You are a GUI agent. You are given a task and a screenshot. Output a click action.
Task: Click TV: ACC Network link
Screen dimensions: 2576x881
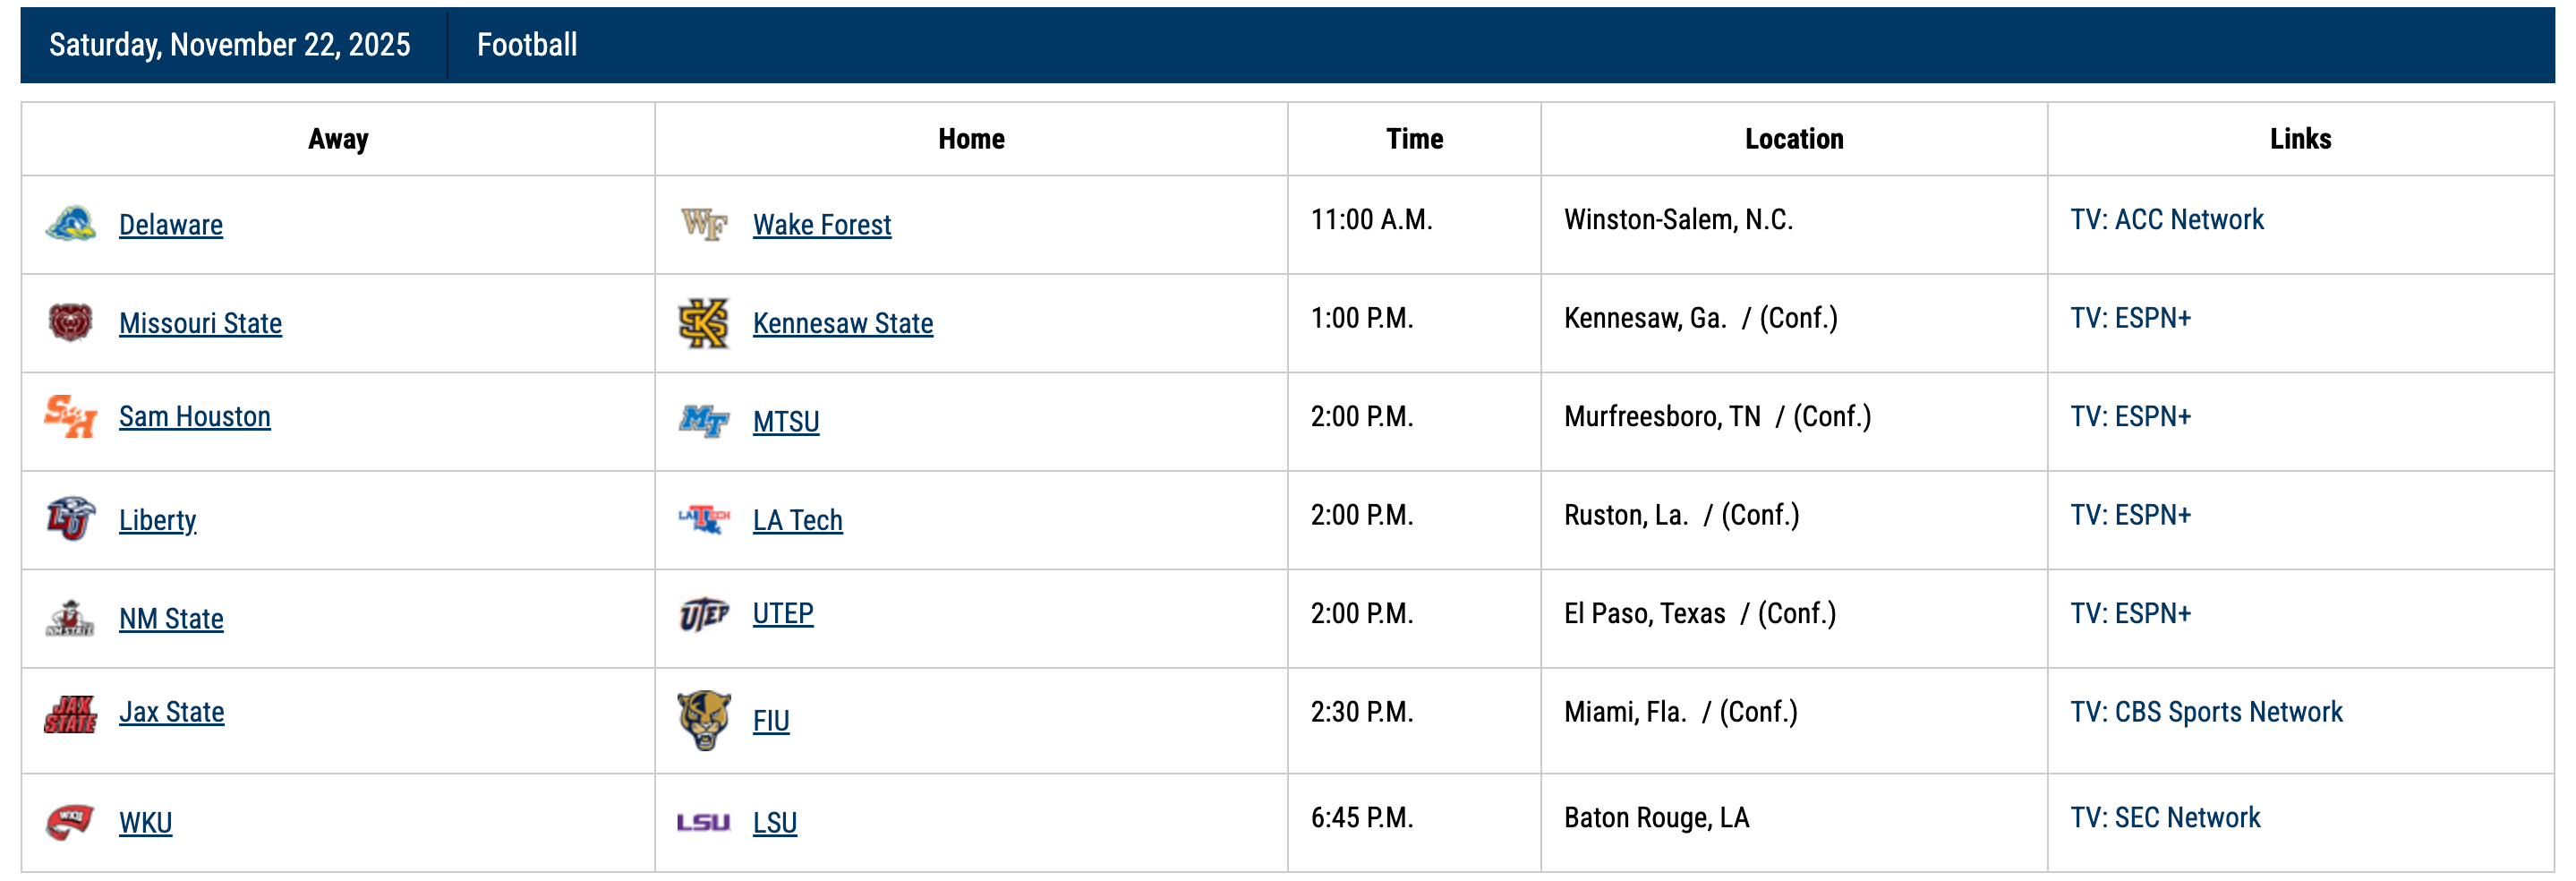click(x=2166, y=219)
